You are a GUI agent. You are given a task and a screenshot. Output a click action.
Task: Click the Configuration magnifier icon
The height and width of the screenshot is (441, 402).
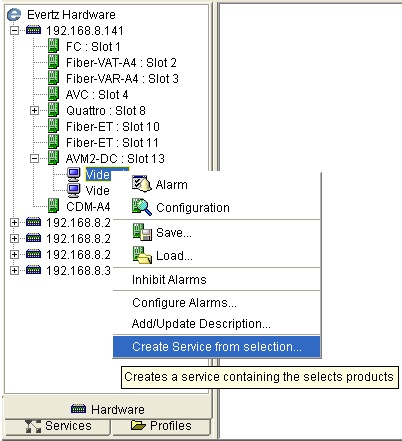[142, 207]
